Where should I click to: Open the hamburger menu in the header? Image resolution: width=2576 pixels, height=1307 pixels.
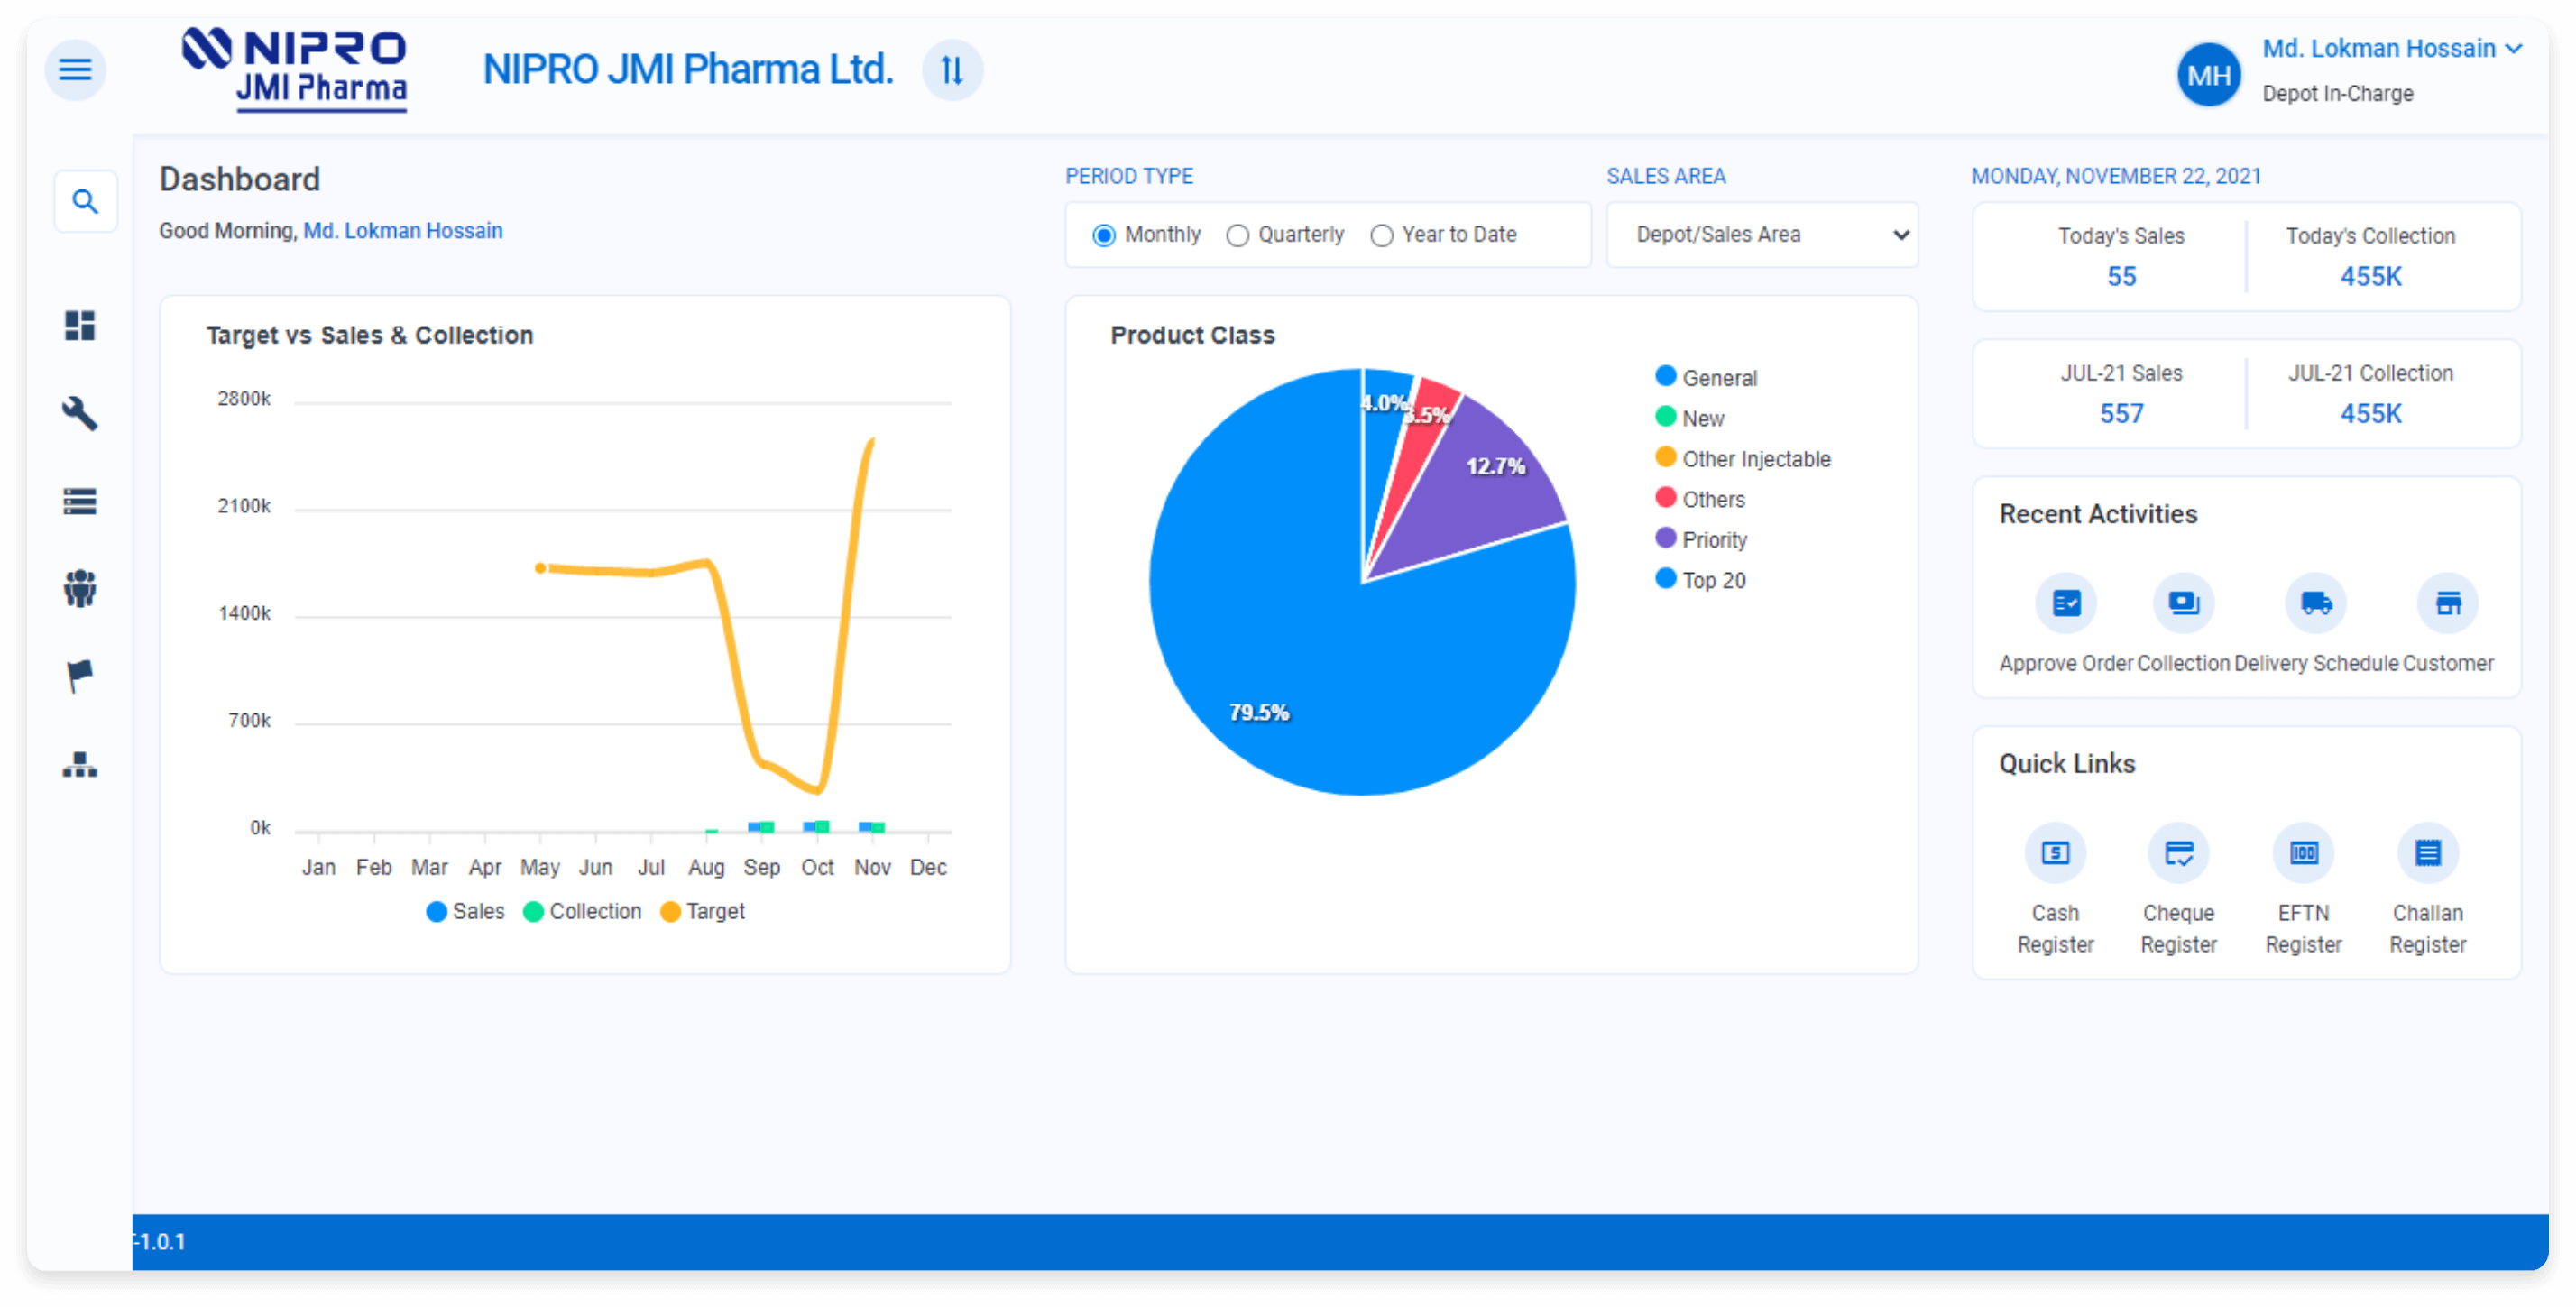75,70
